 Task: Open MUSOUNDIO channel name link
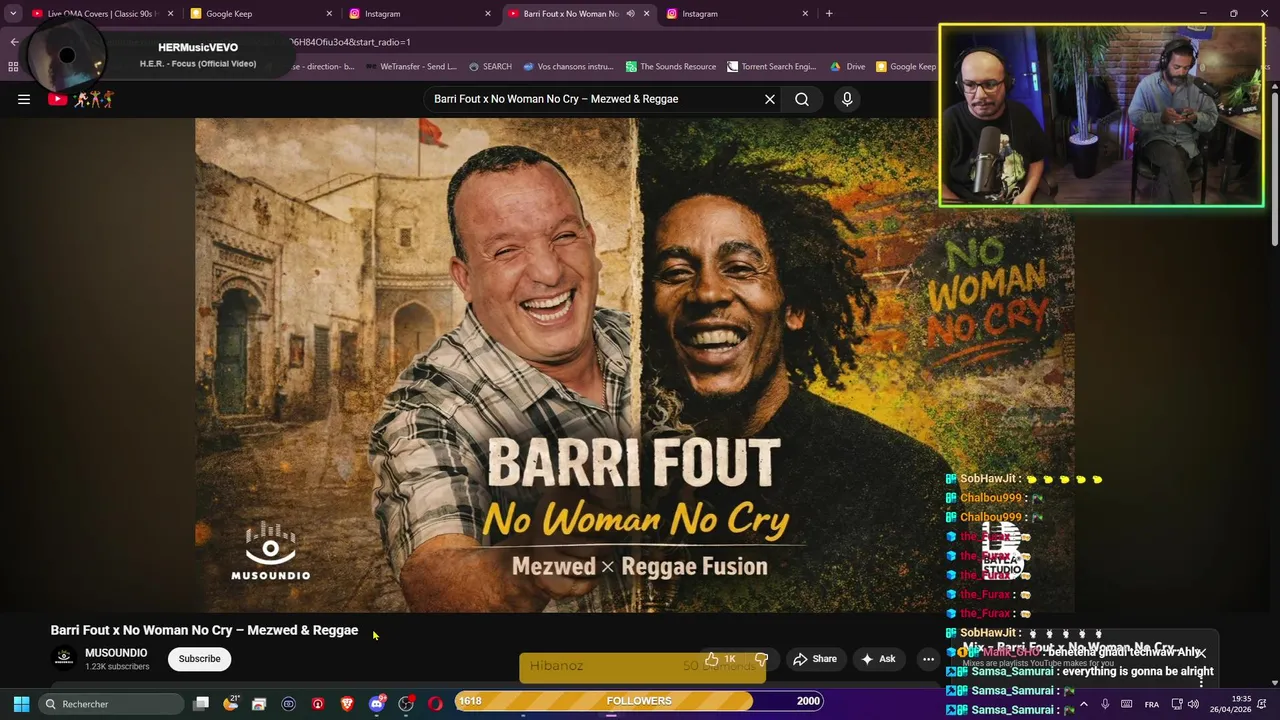pyautogui.click(x=116, y=653)
